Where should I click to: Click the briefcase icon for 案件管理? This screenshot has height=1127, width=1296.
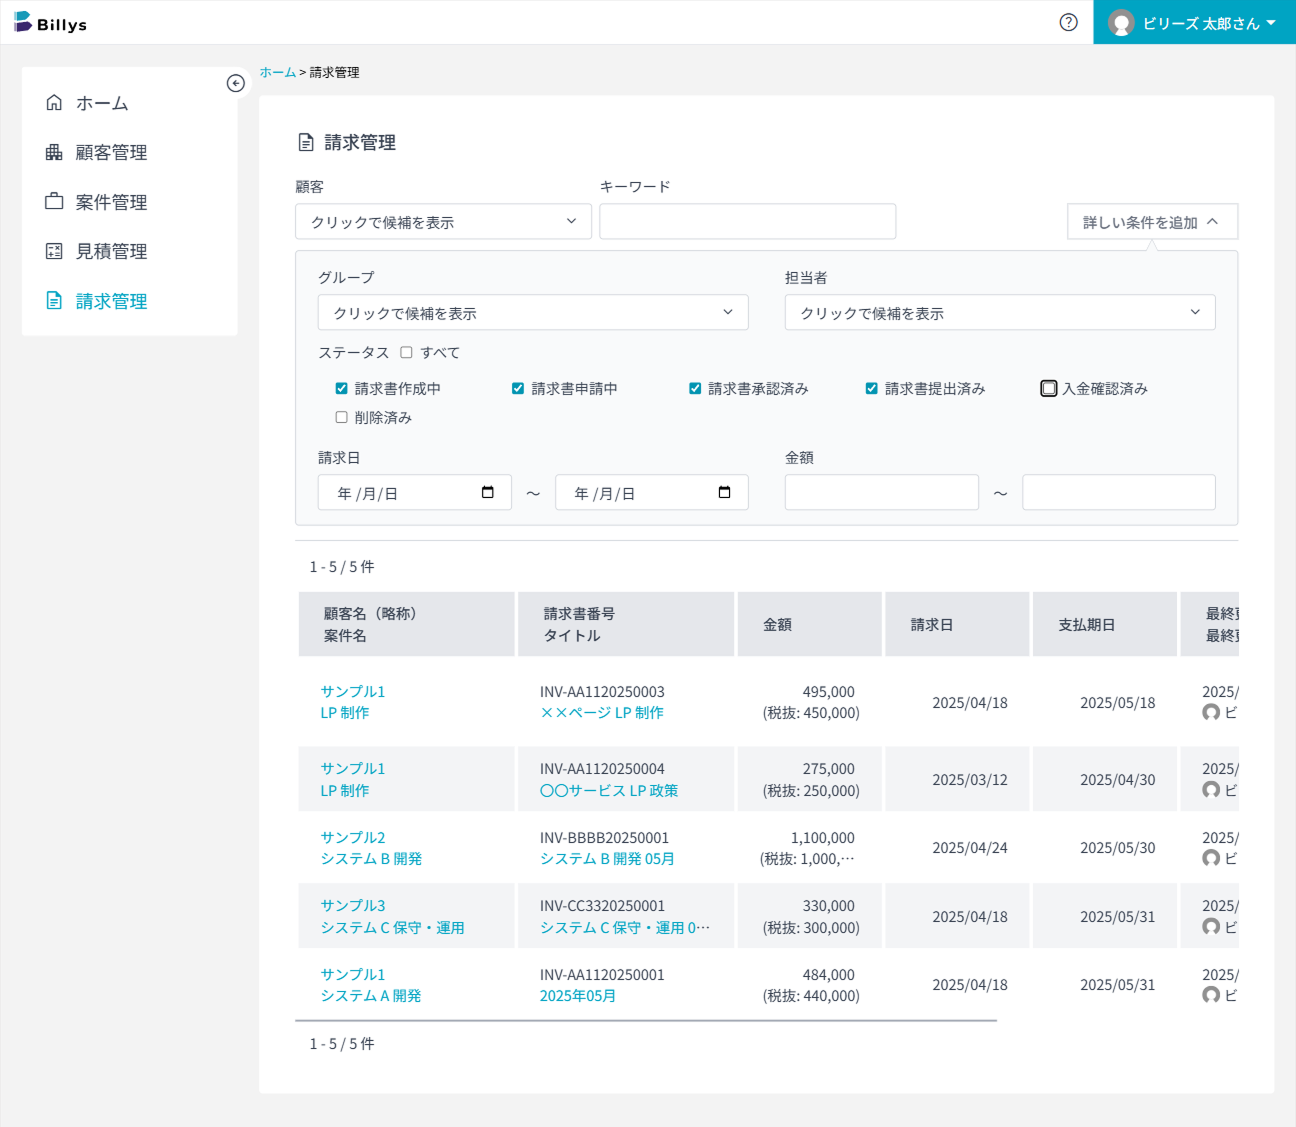(54, 201)
